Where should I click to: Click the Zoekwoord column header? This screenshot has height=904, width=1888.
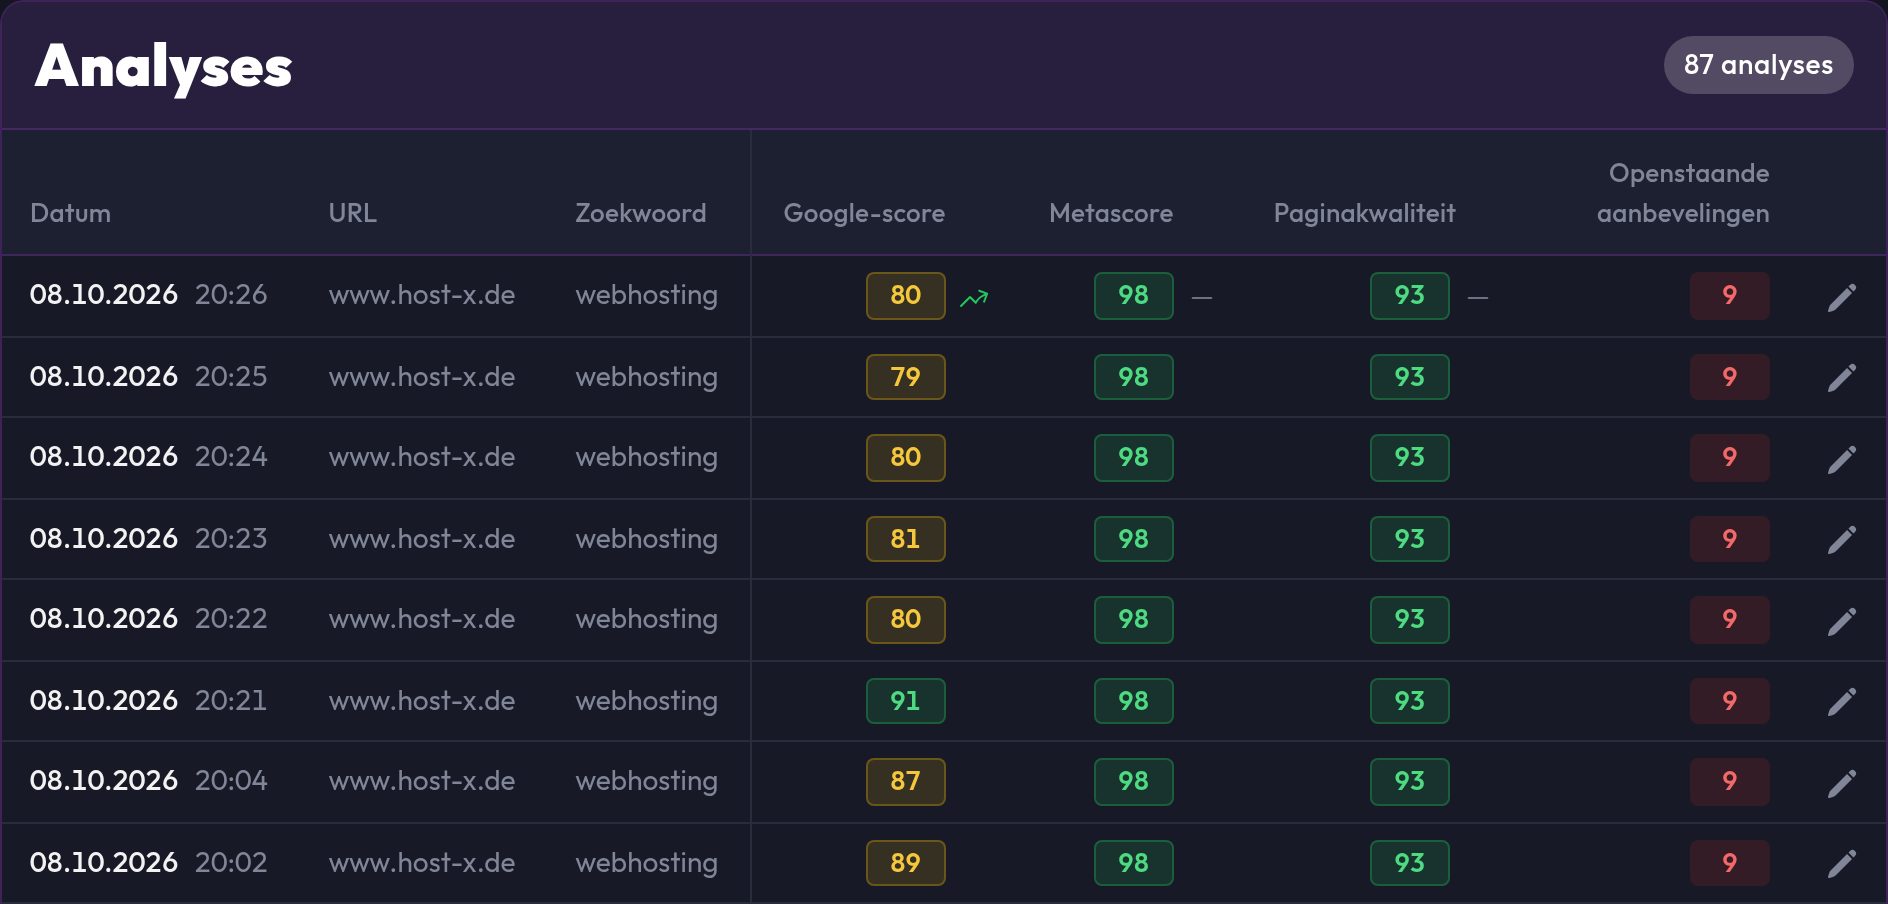coord(640,213)
